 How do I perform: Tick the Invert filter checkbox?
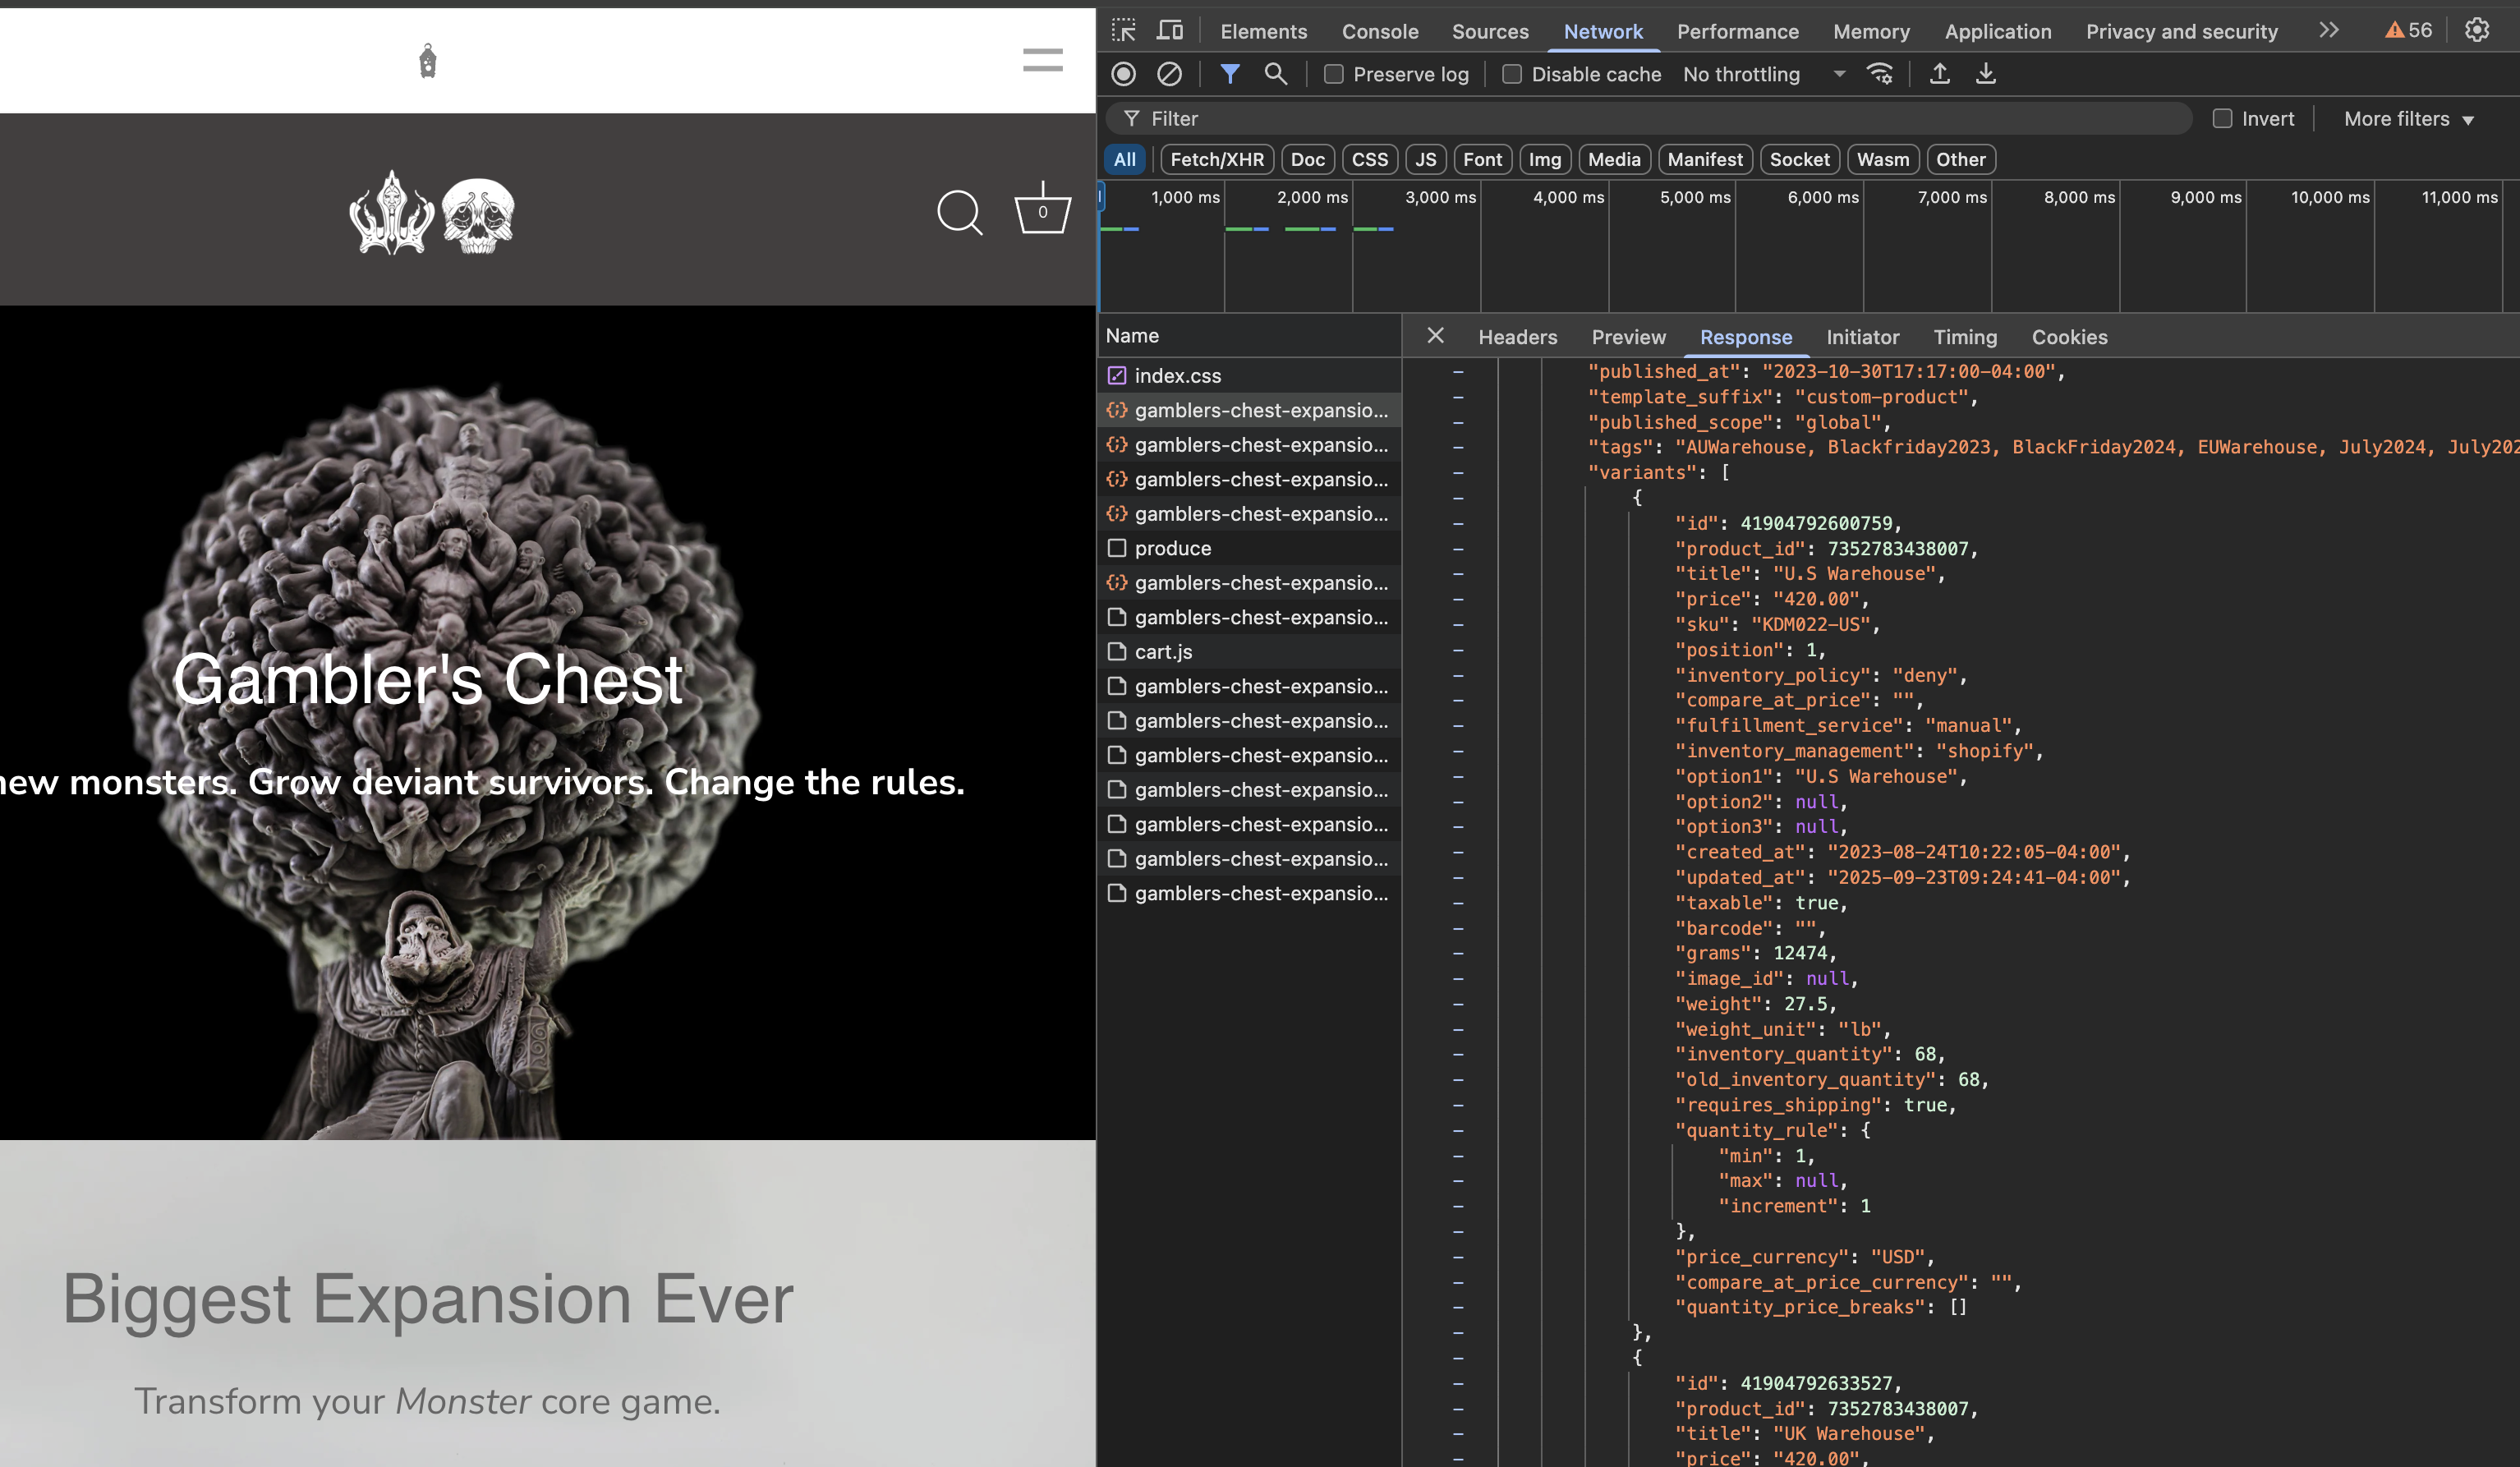pyautogui.click(x=2222, y=119)
